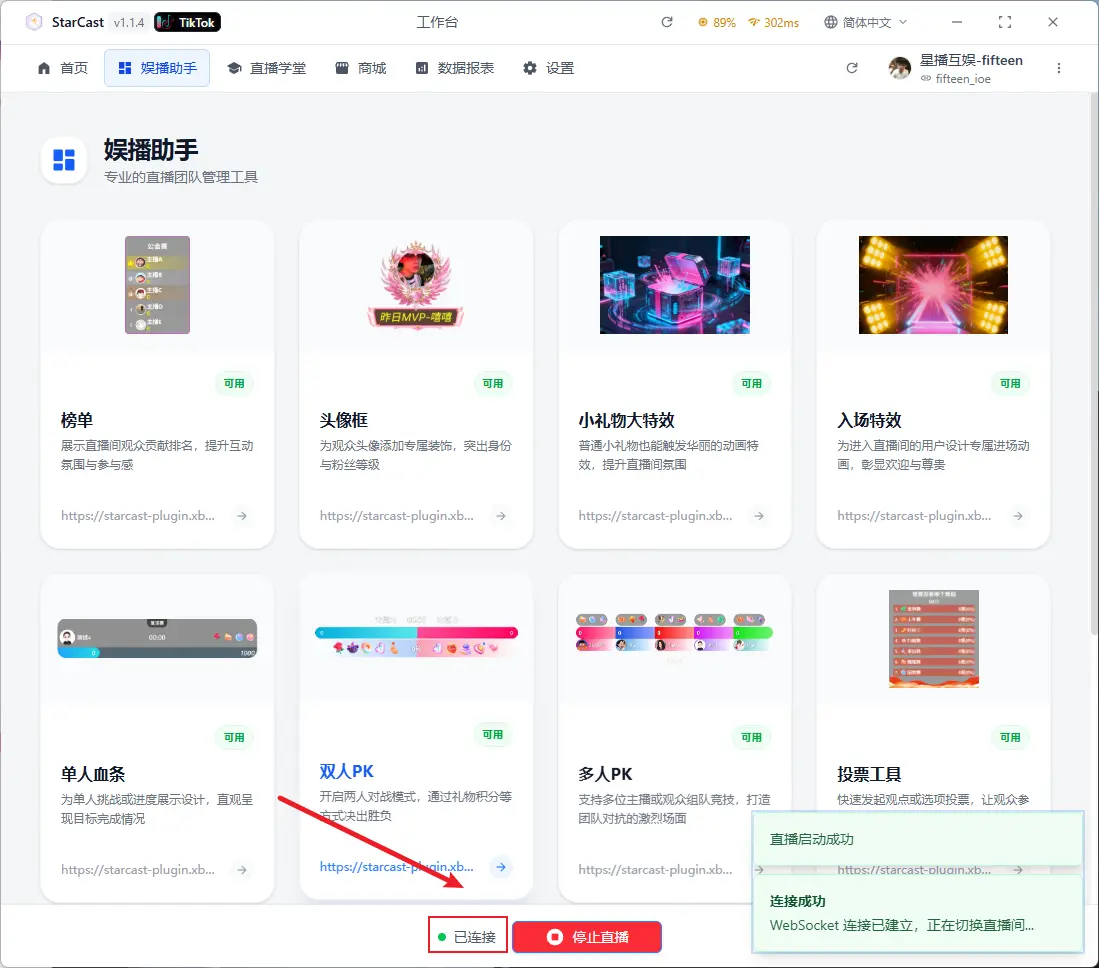The image size is (1099, 968).
Task: Click the 302ms network latency indicator
Action: tap(773, 22)
